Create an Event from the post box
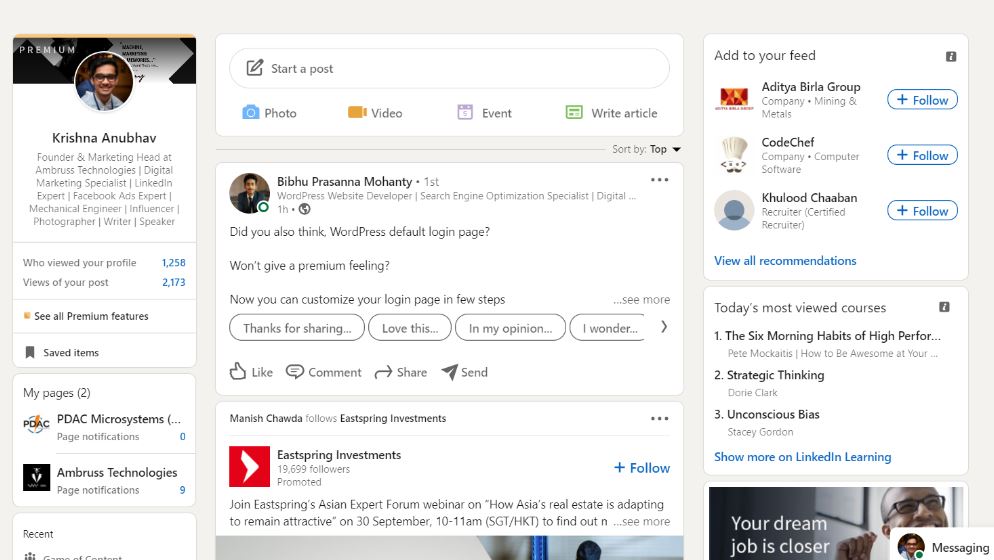The image size is (994, 560). click(484, 113)
